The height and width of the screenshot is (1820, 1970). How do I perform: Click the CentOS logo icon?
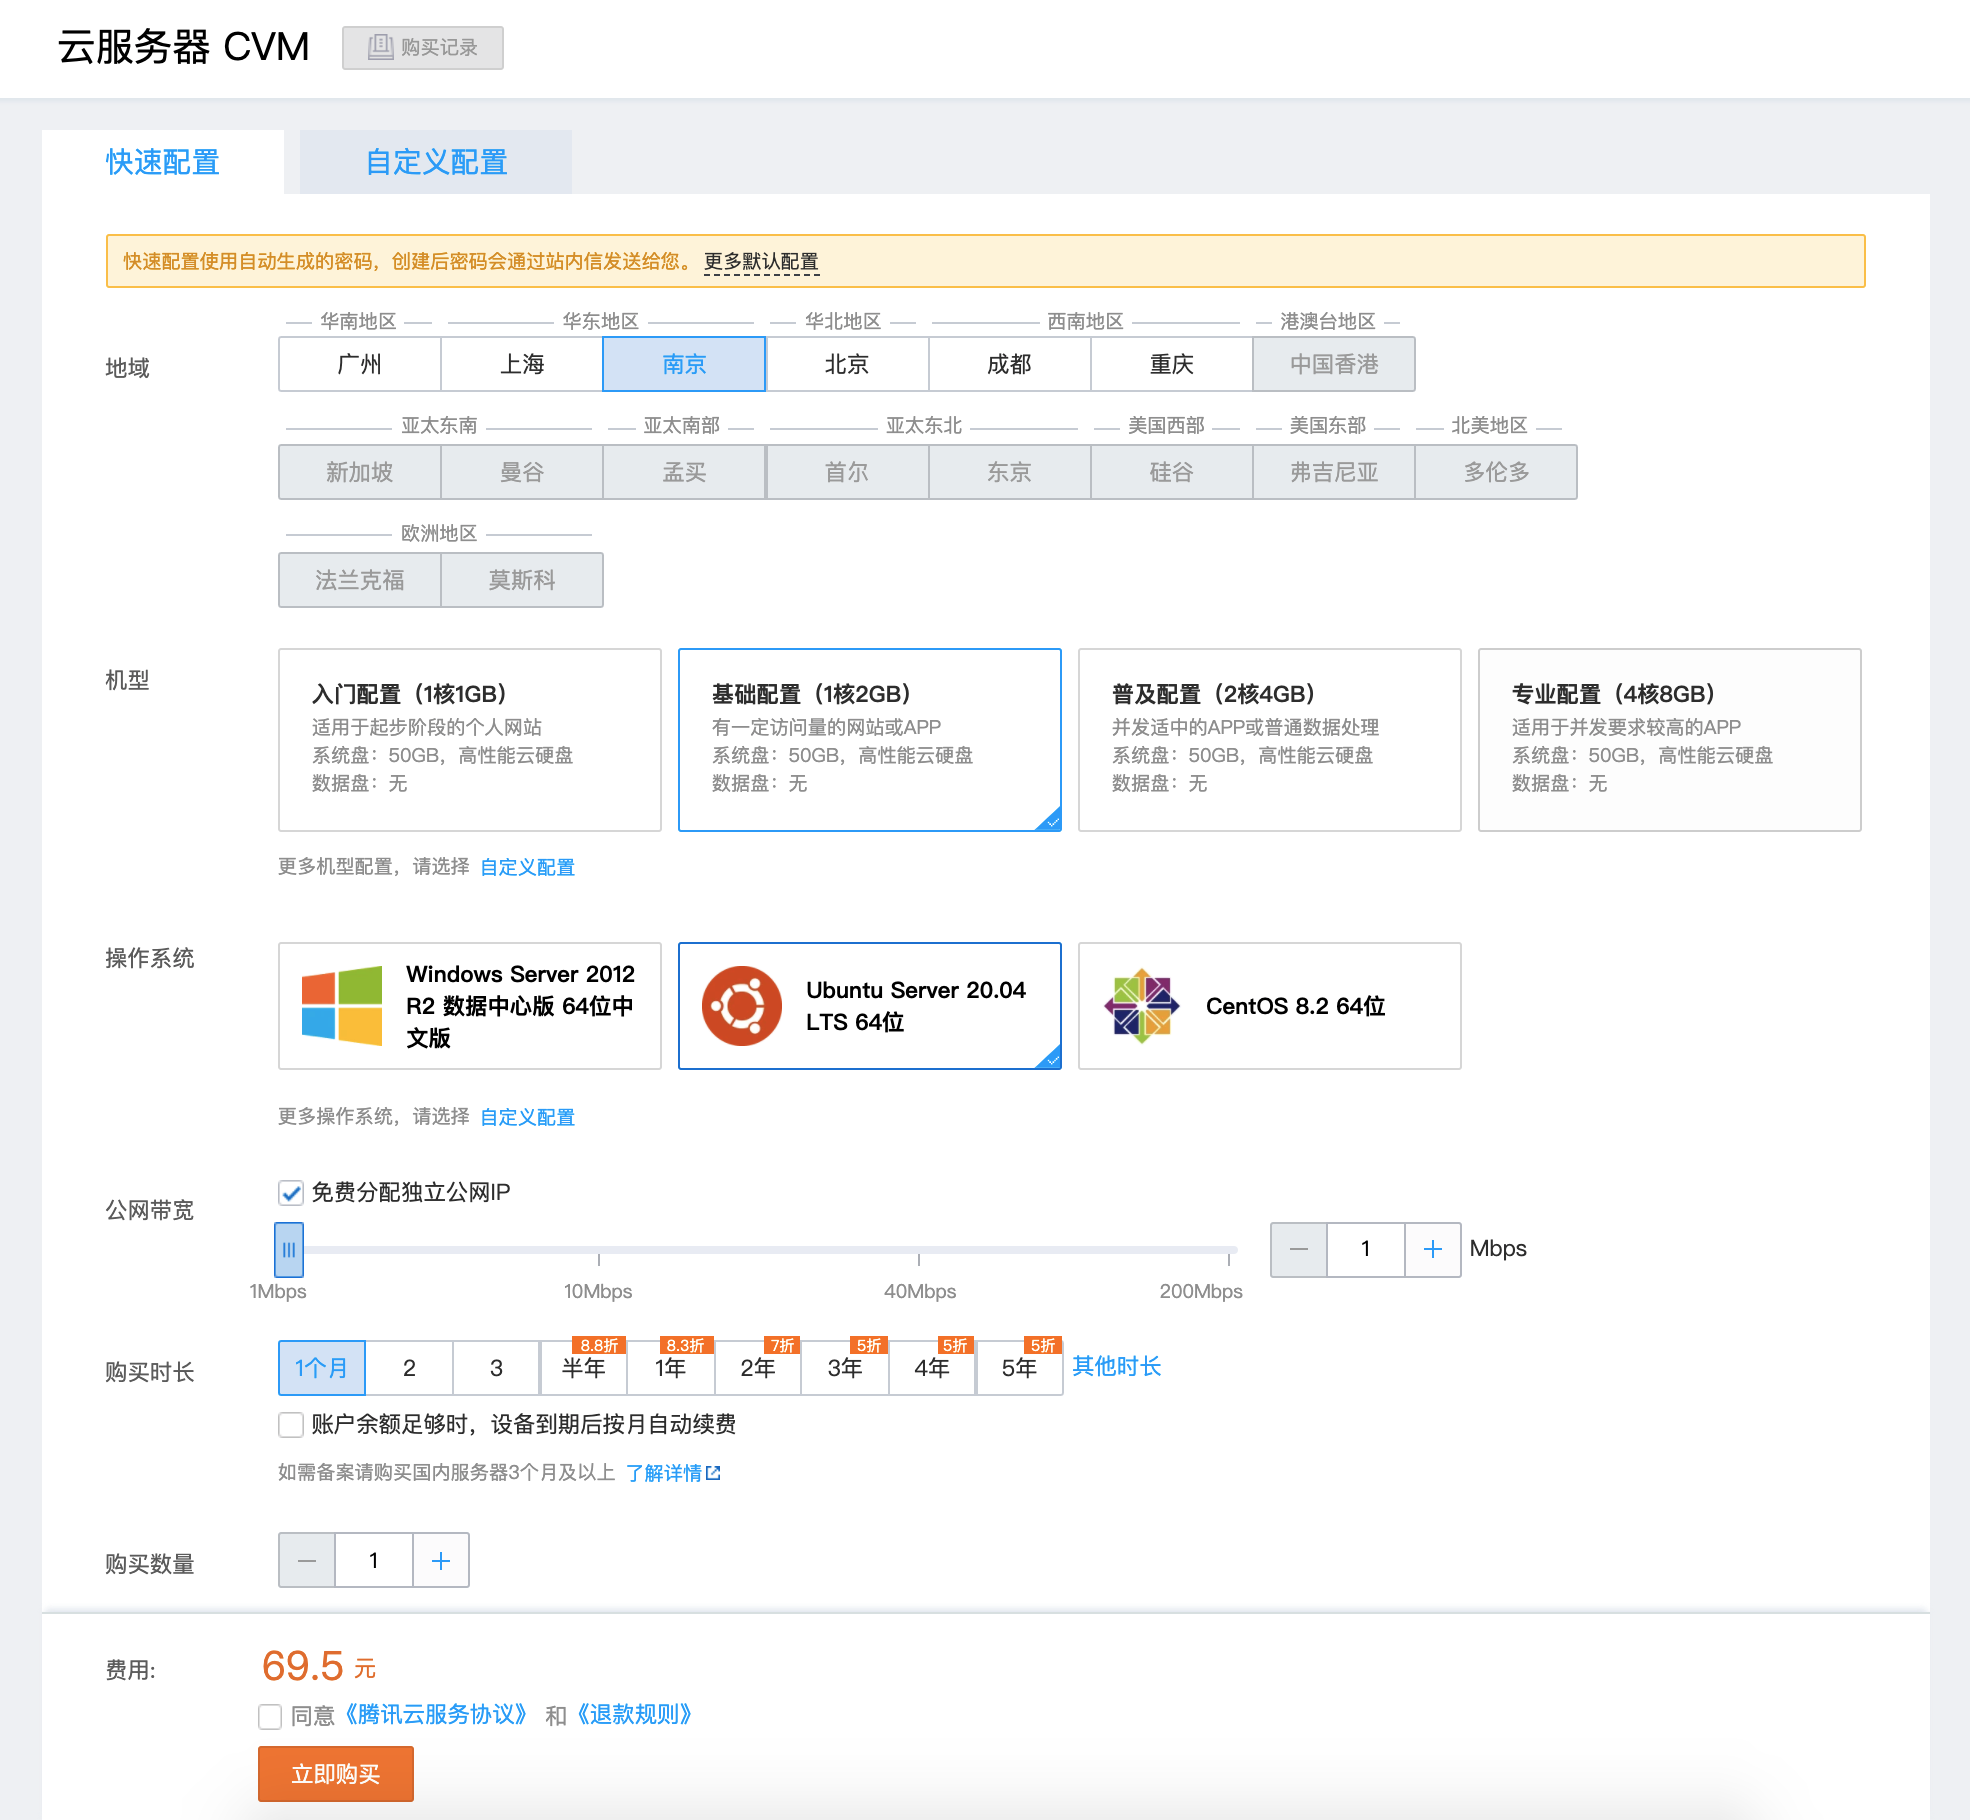pos(1141,1006)
